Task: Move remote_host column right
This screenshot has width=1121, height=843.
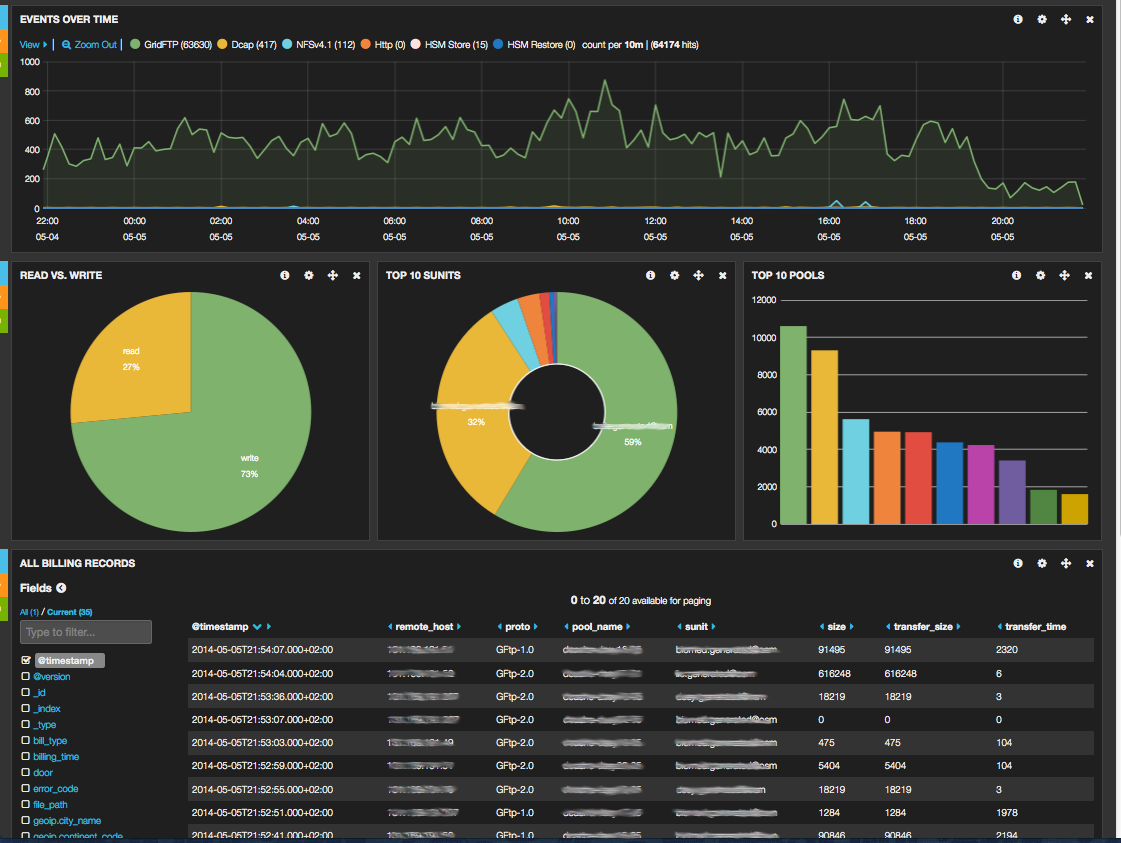Action: [x=459, y=627]
